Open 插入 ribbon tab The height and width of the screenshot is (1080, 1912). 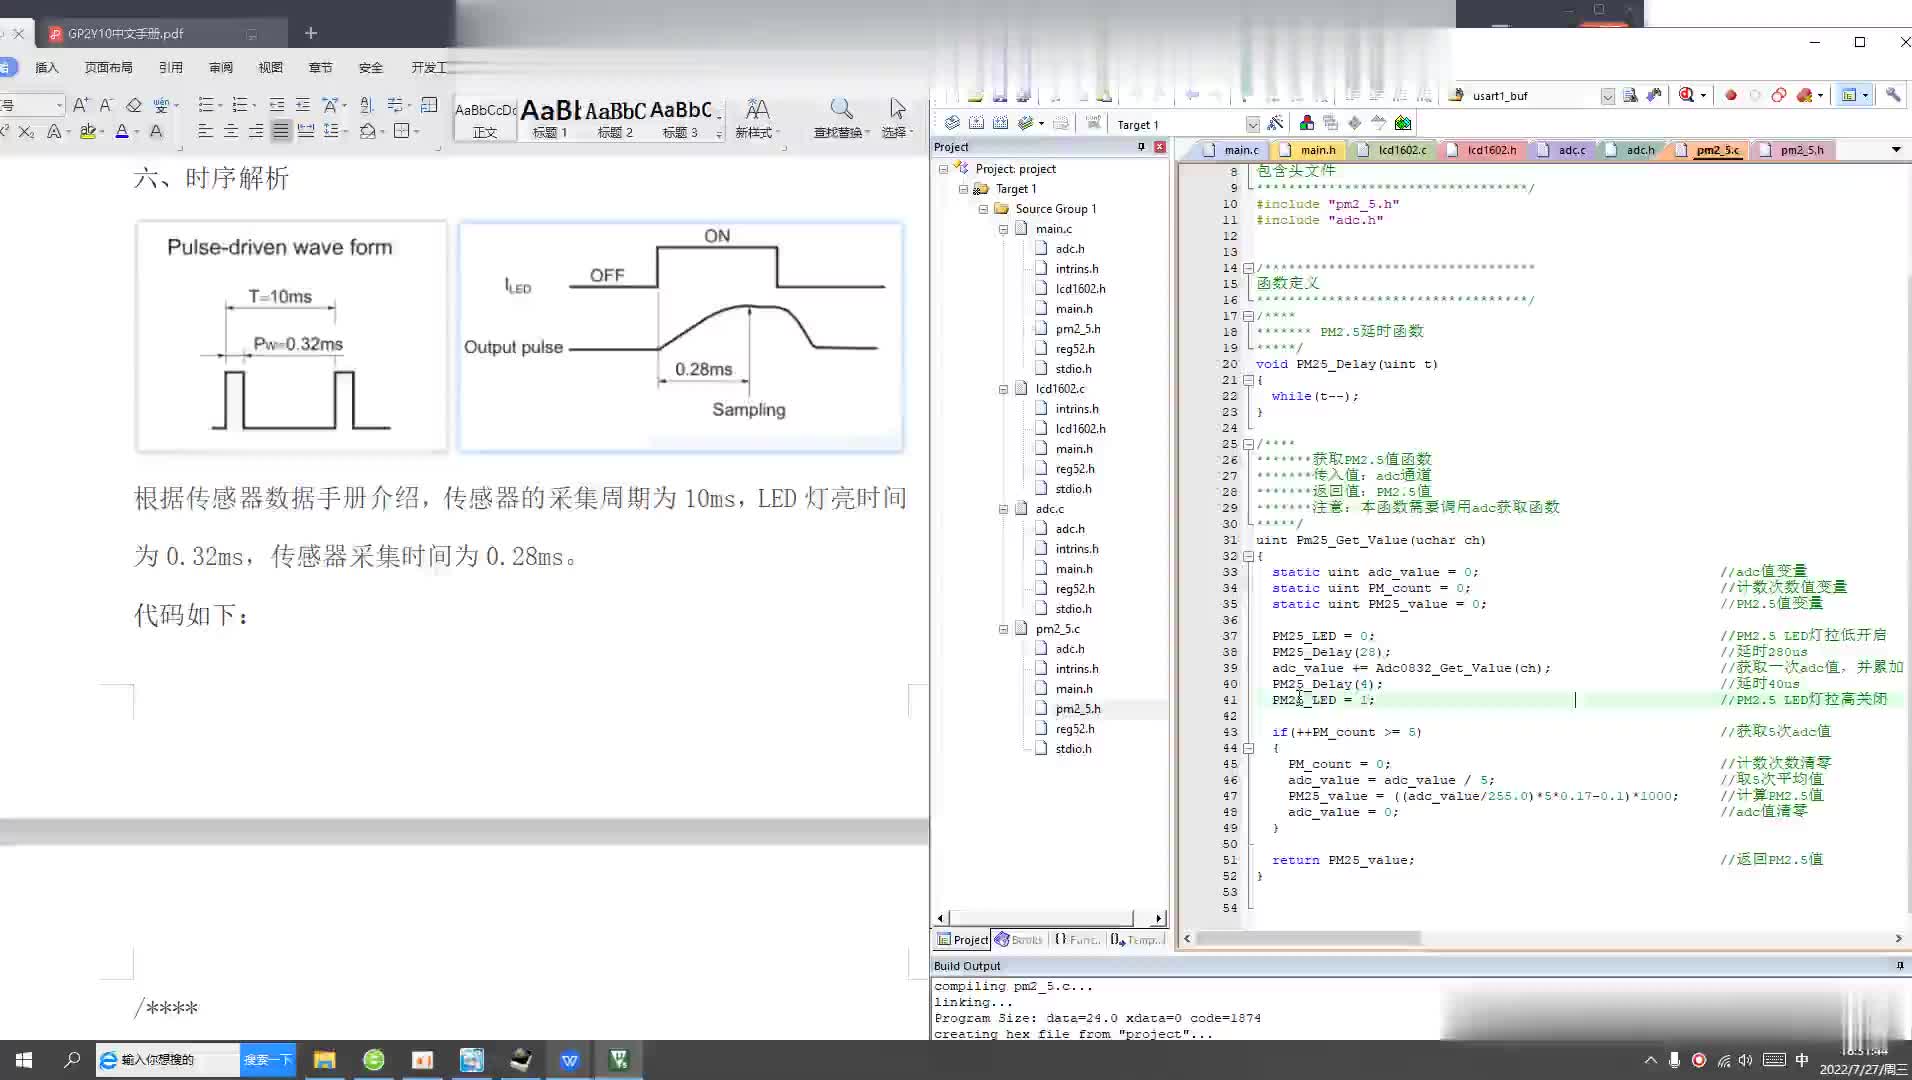pos(47,68)
